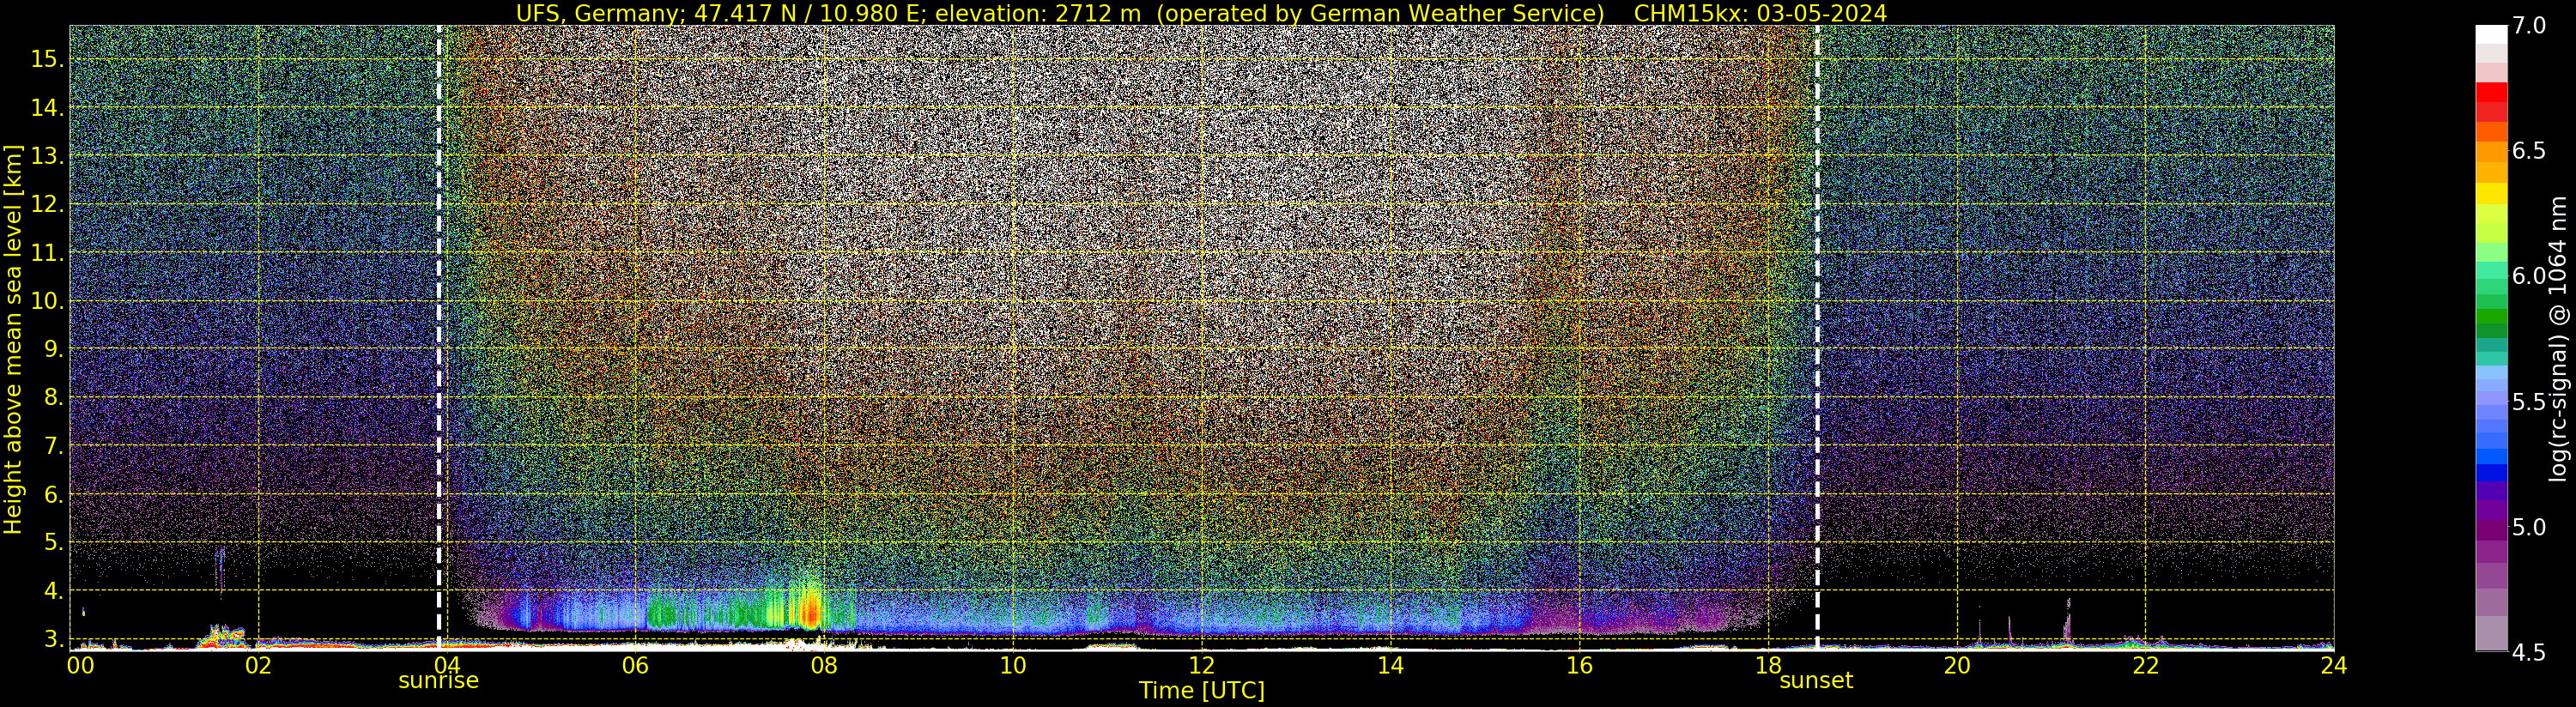Click the 'Height above mean sea level [km]' label
The image size is (2576, 707).
(x=13, y=338)
